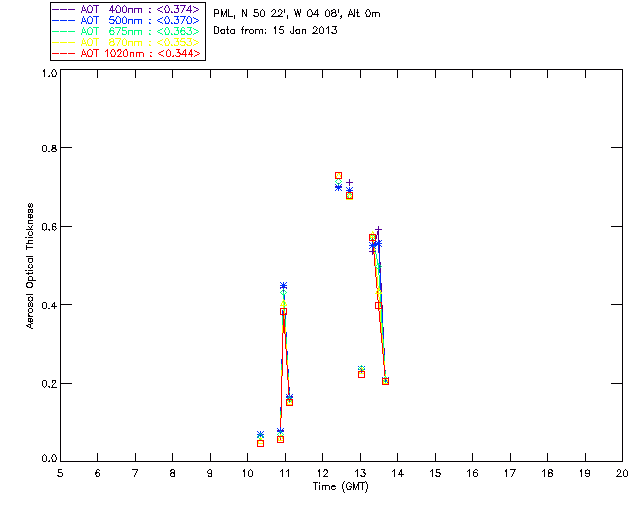Click the x-axis tick label '17'
The image size is (640, 512).
click(510, 473)
